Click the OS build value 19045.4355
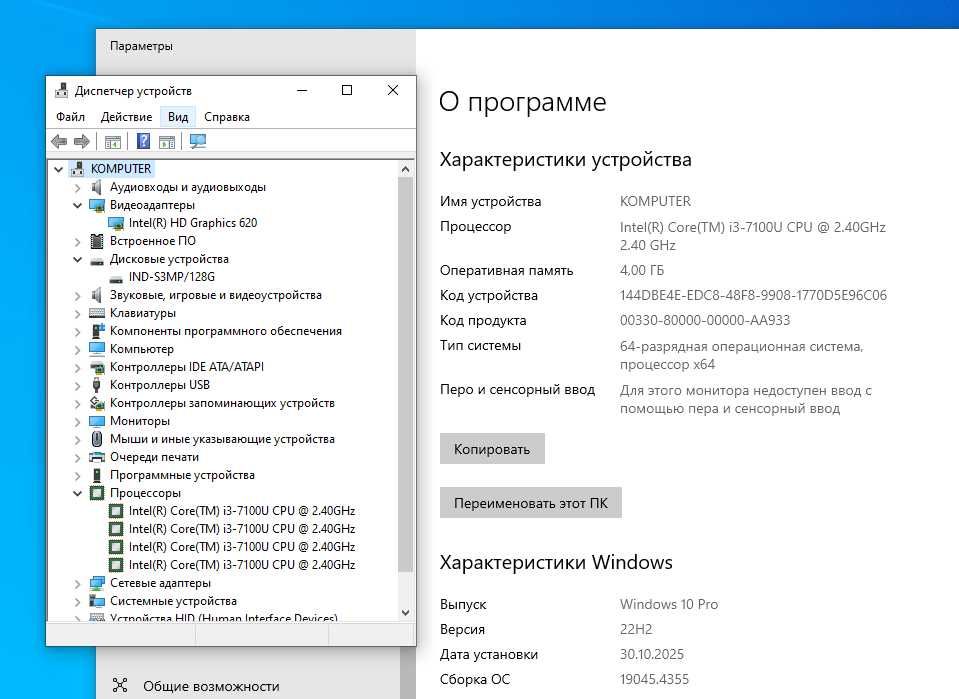 [x=654, y=679]
